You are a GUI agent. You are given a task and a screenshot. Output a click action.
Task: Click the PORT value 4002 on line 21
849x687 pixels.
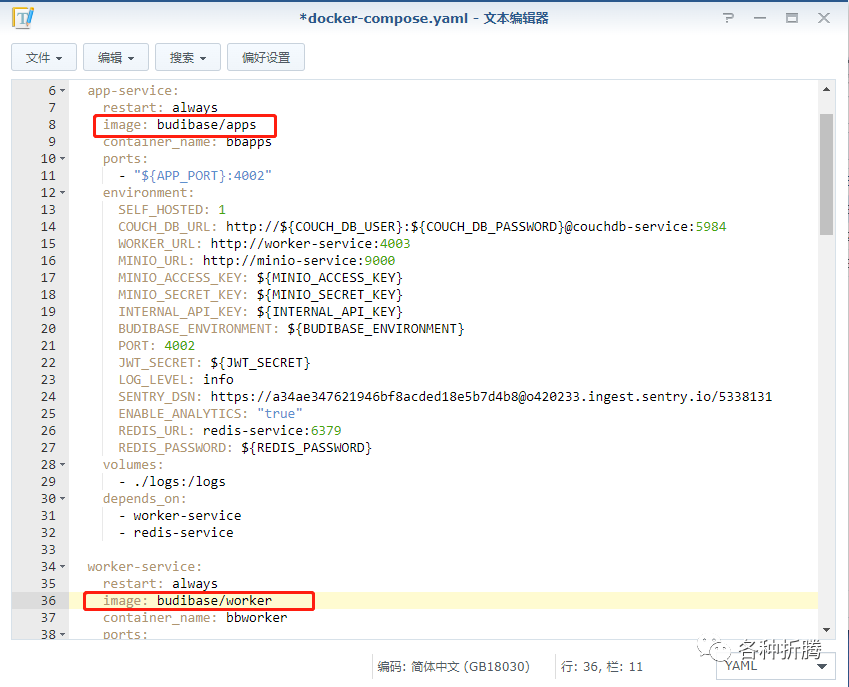(x=180, y=345)
